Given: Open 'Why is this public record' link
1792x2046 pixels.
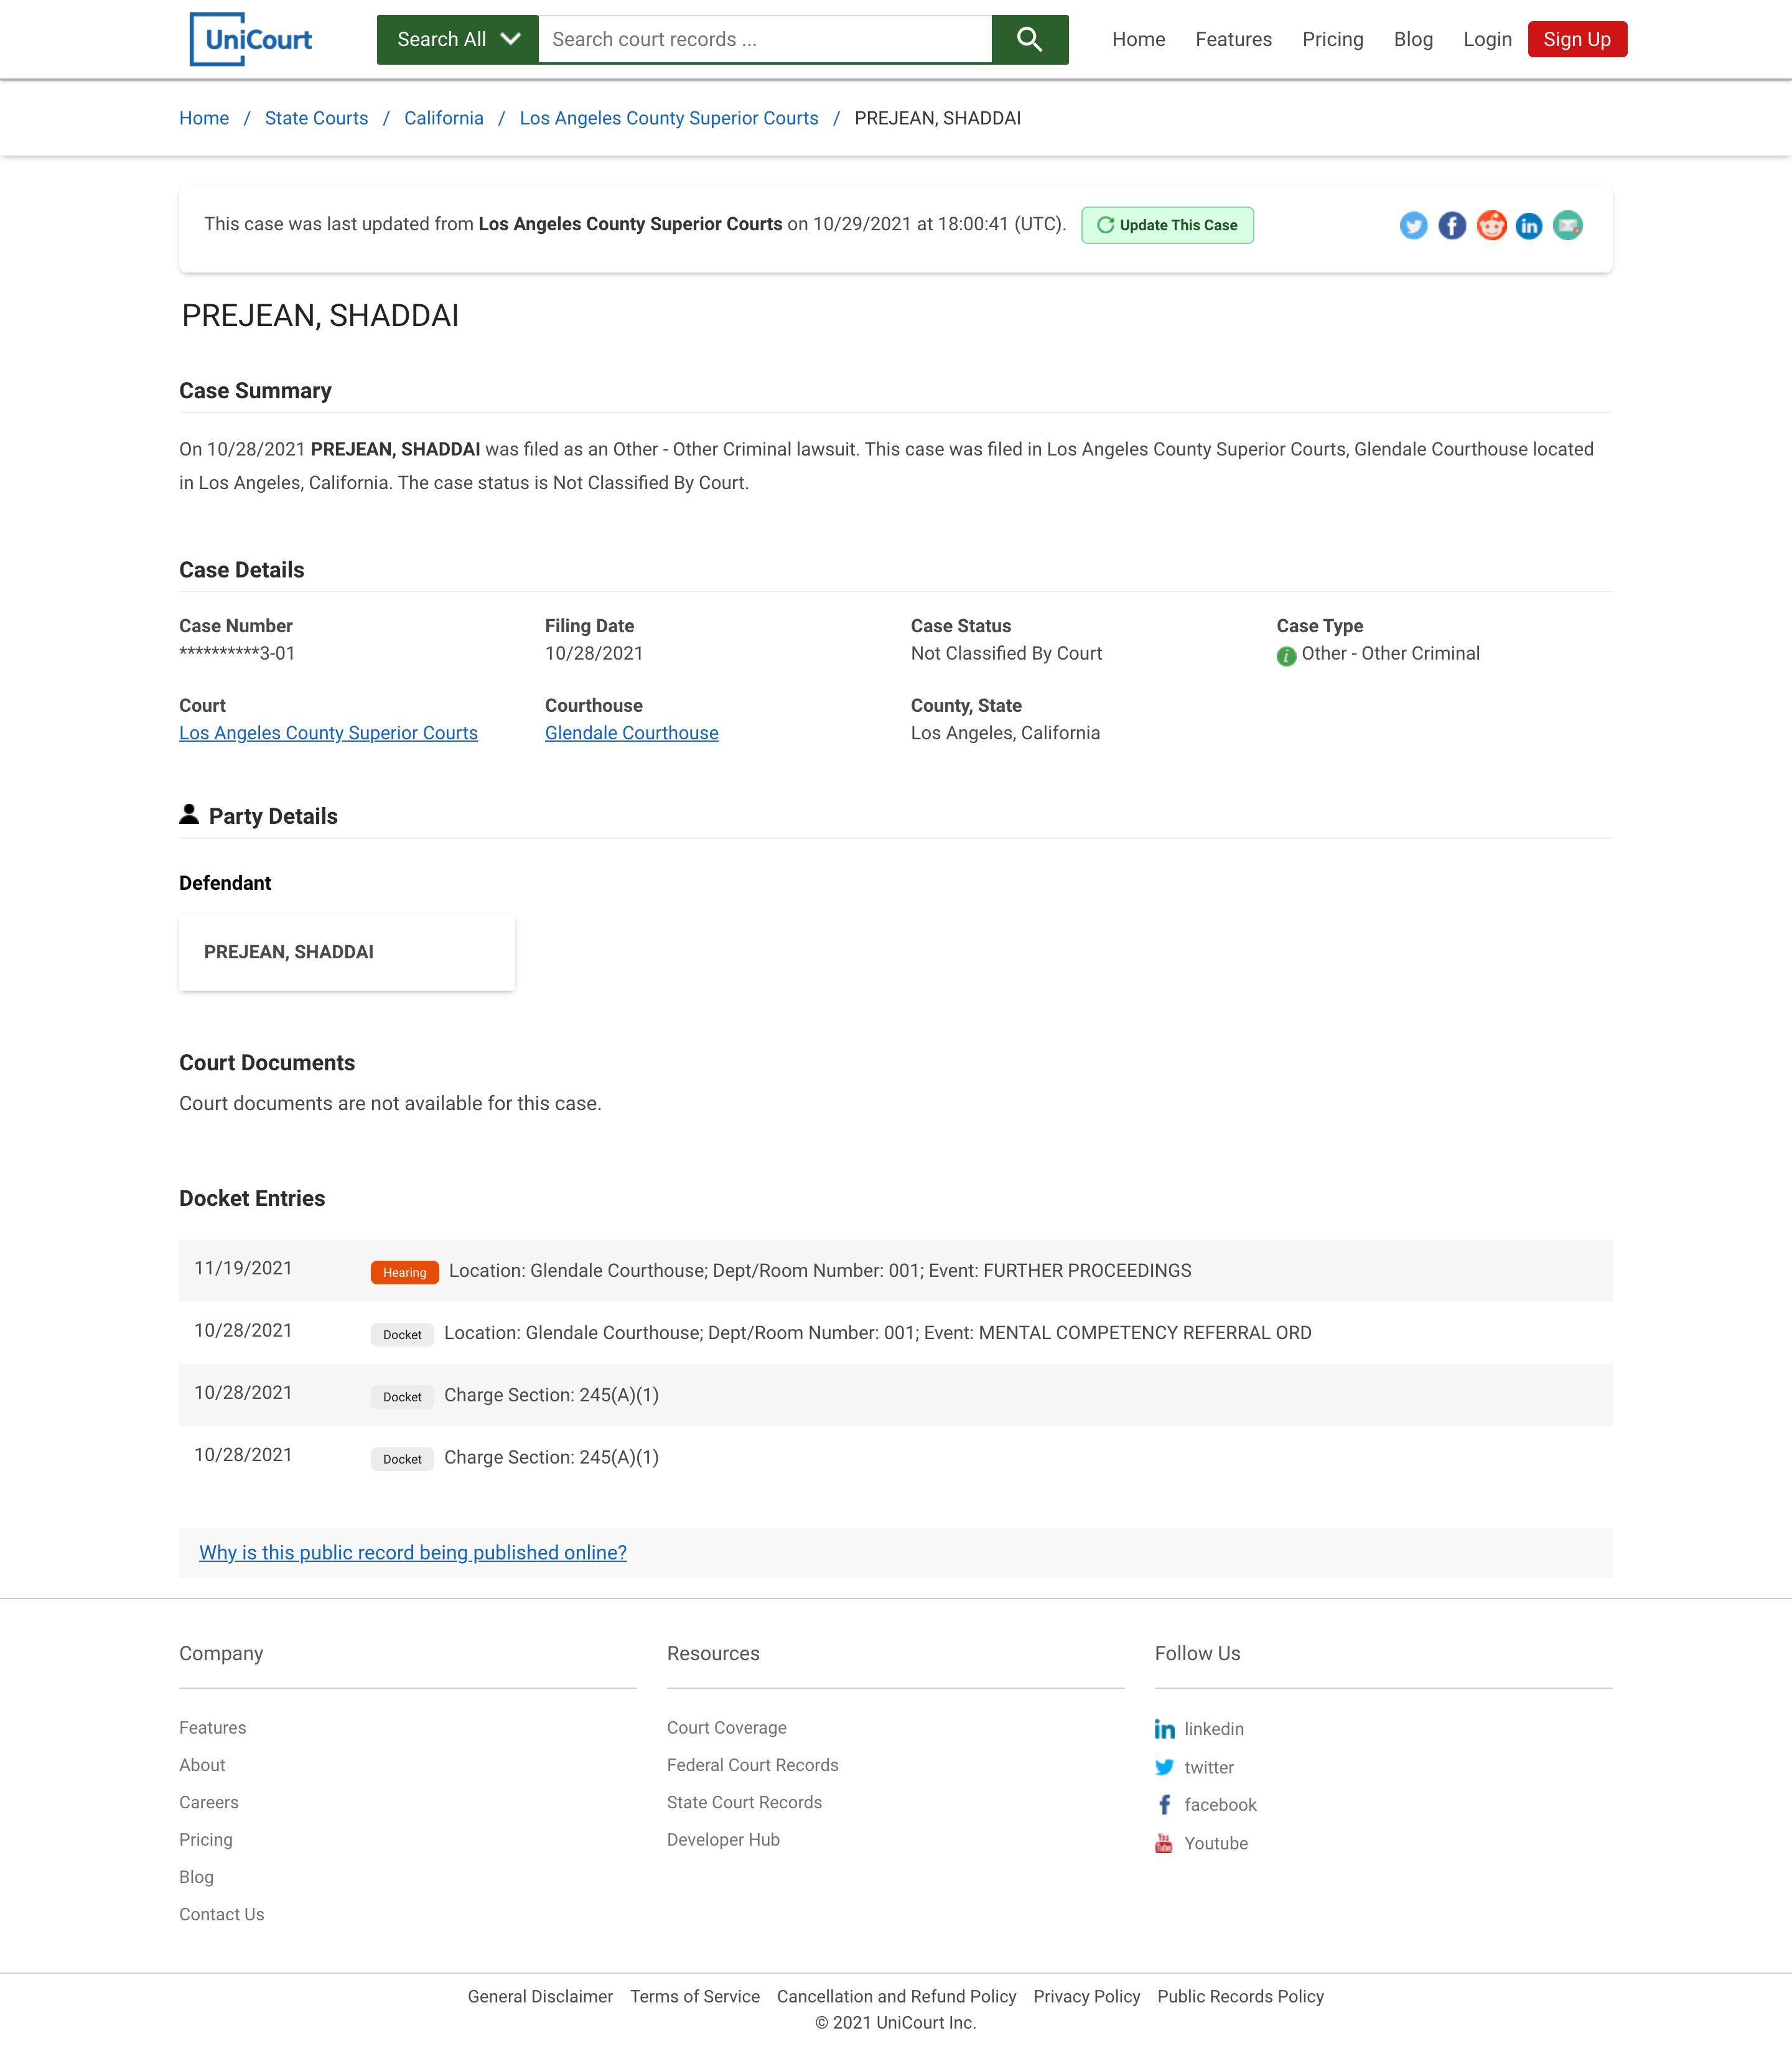Looking at the screenshot, I should (x=413, y=1552).
